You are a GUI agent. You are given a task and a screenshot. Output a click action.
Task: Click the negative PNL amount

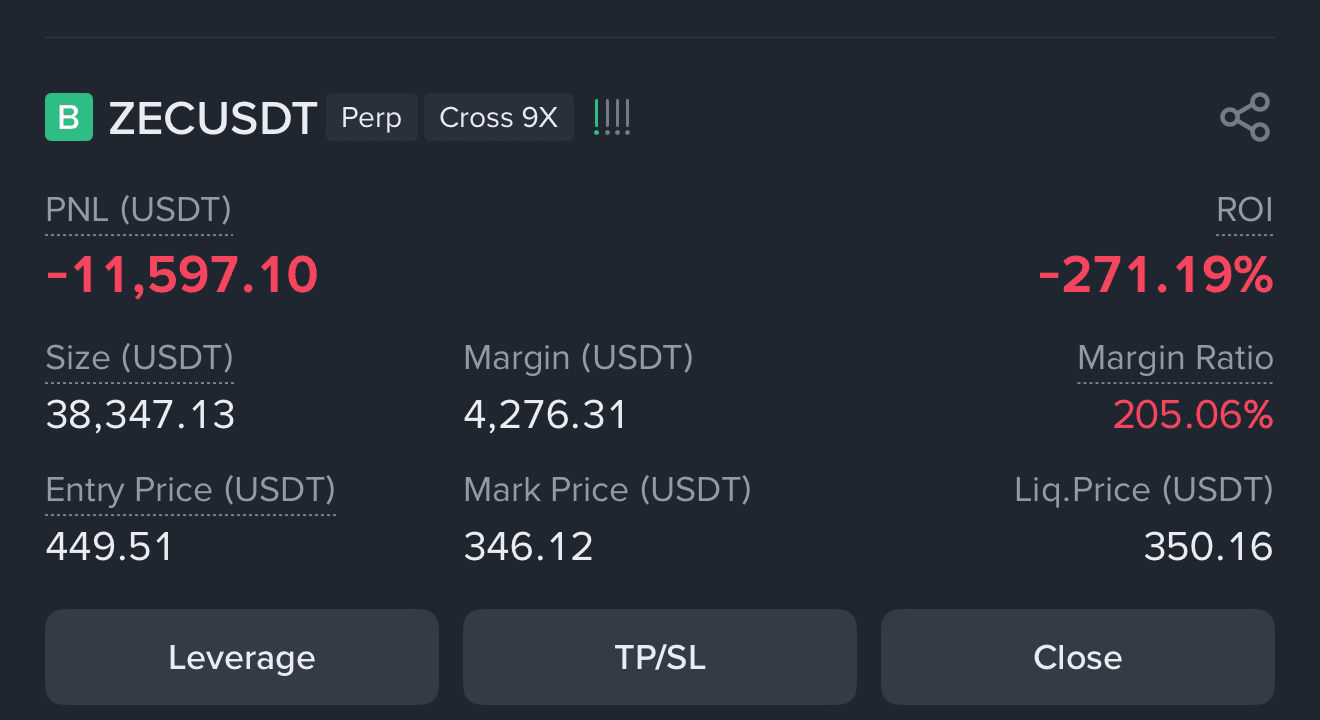pos(181,276)
